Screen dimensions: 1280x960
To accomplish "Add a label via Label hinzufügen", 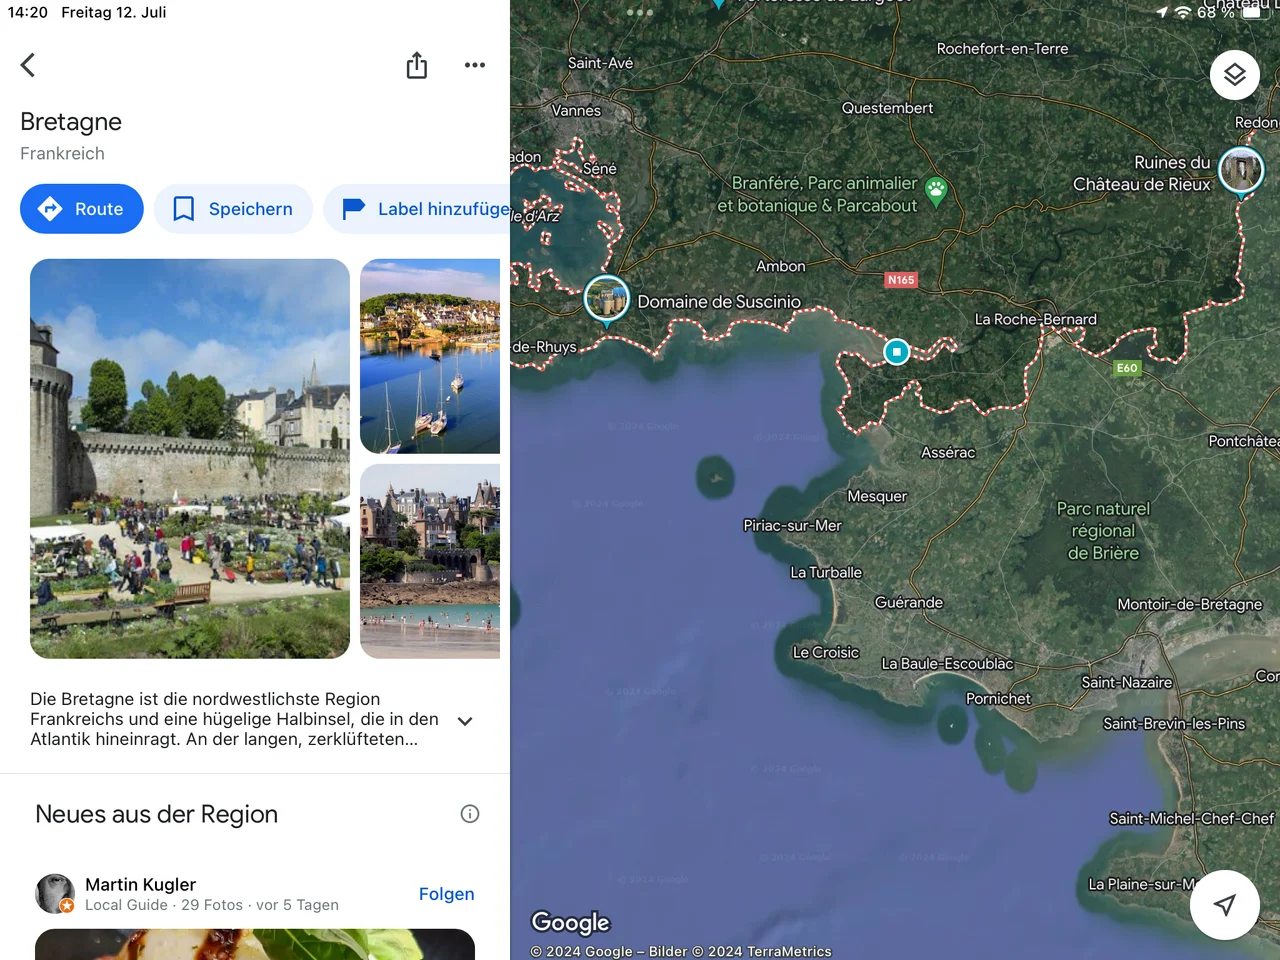I will point(420,209).
